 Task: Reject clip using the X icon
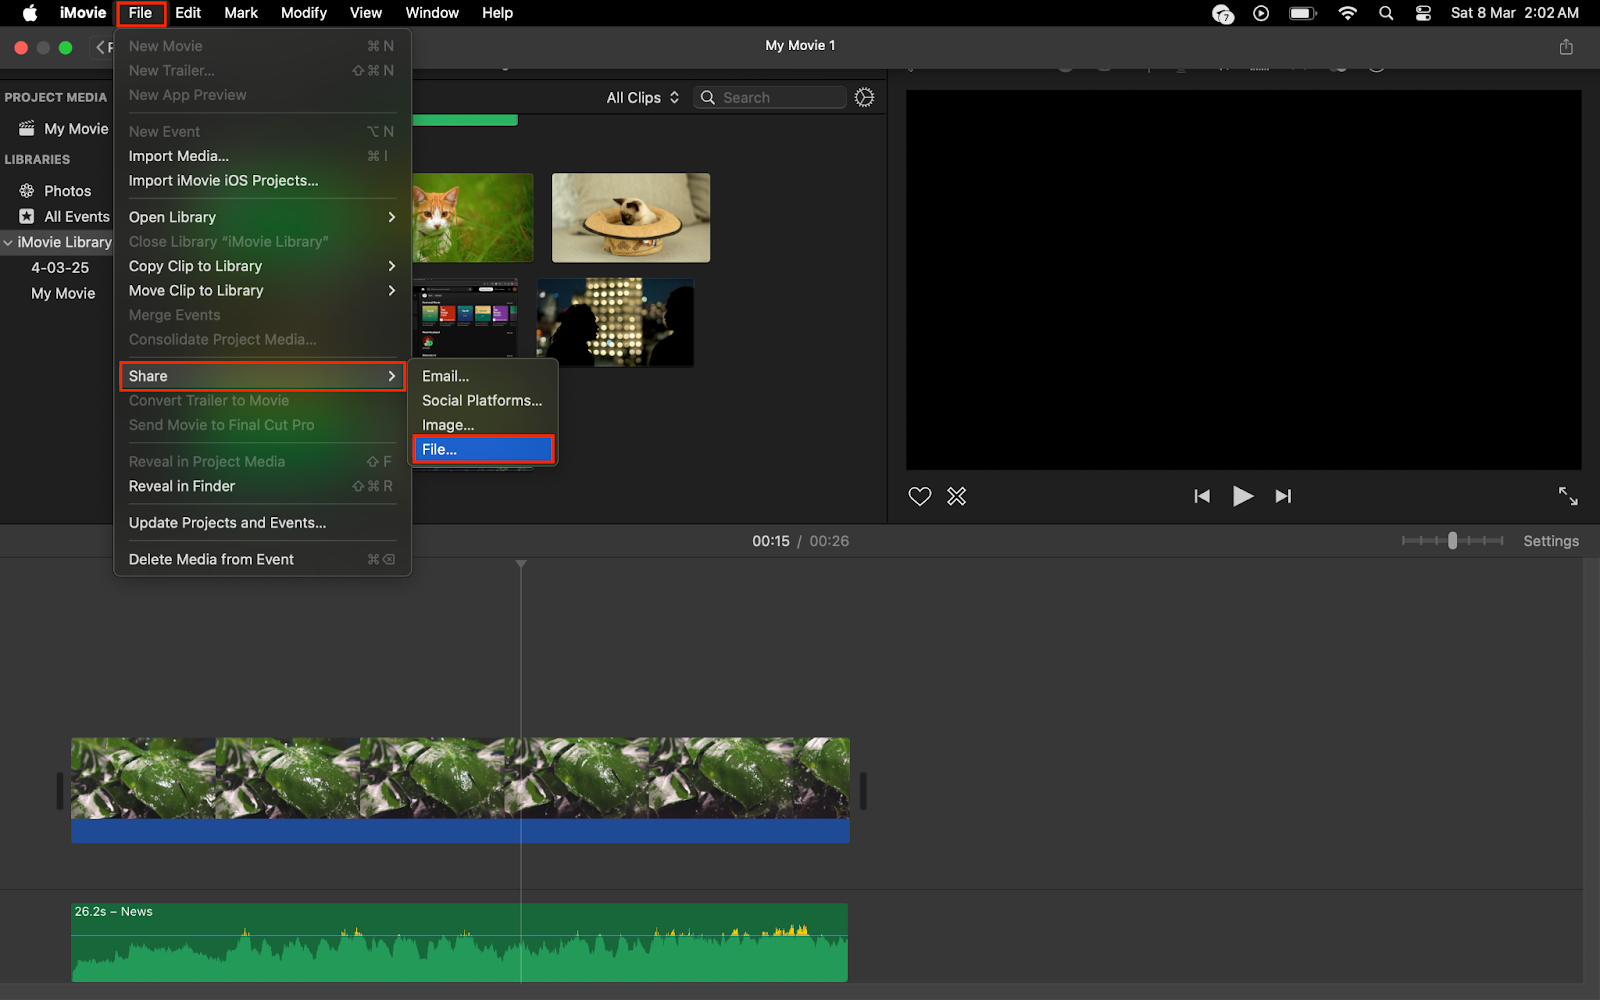click(x=957, y=496)
